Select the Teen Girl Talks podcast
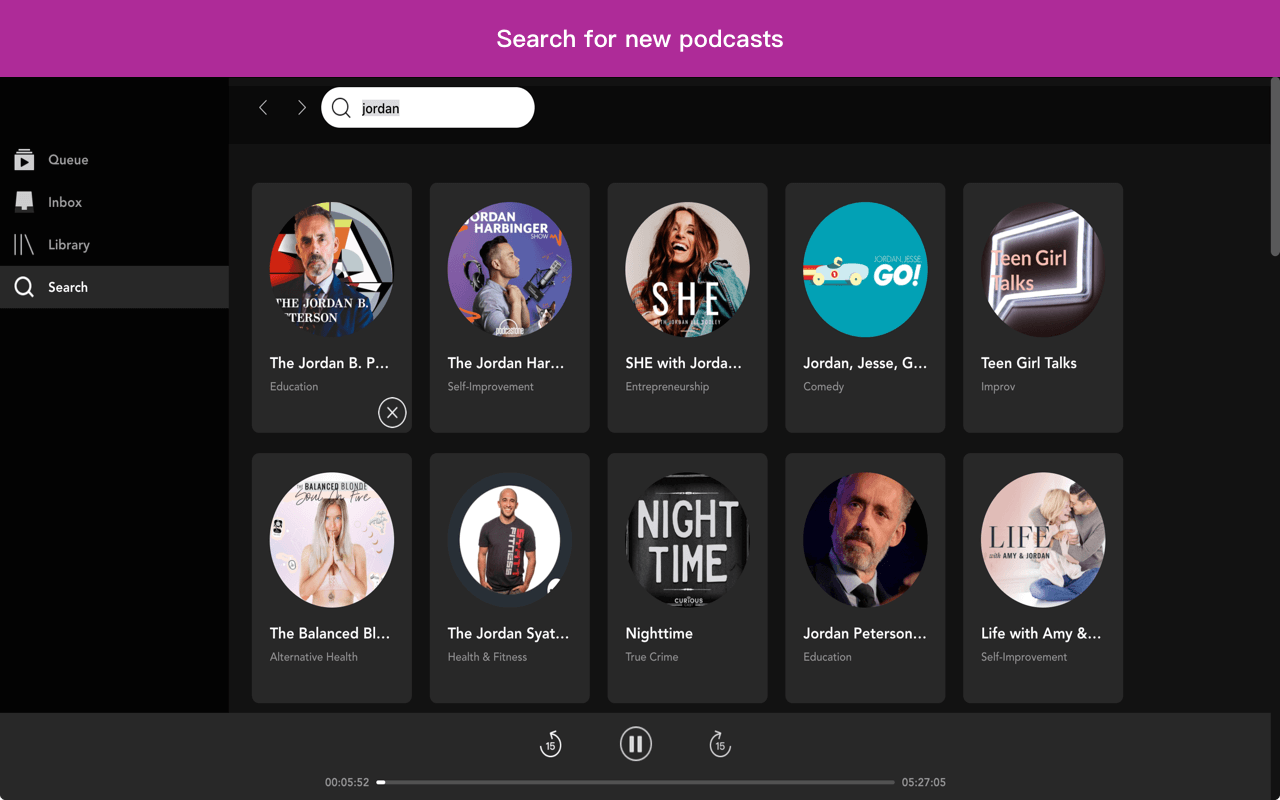Viewport: 1280px width, 800px height. point(1043,269)
